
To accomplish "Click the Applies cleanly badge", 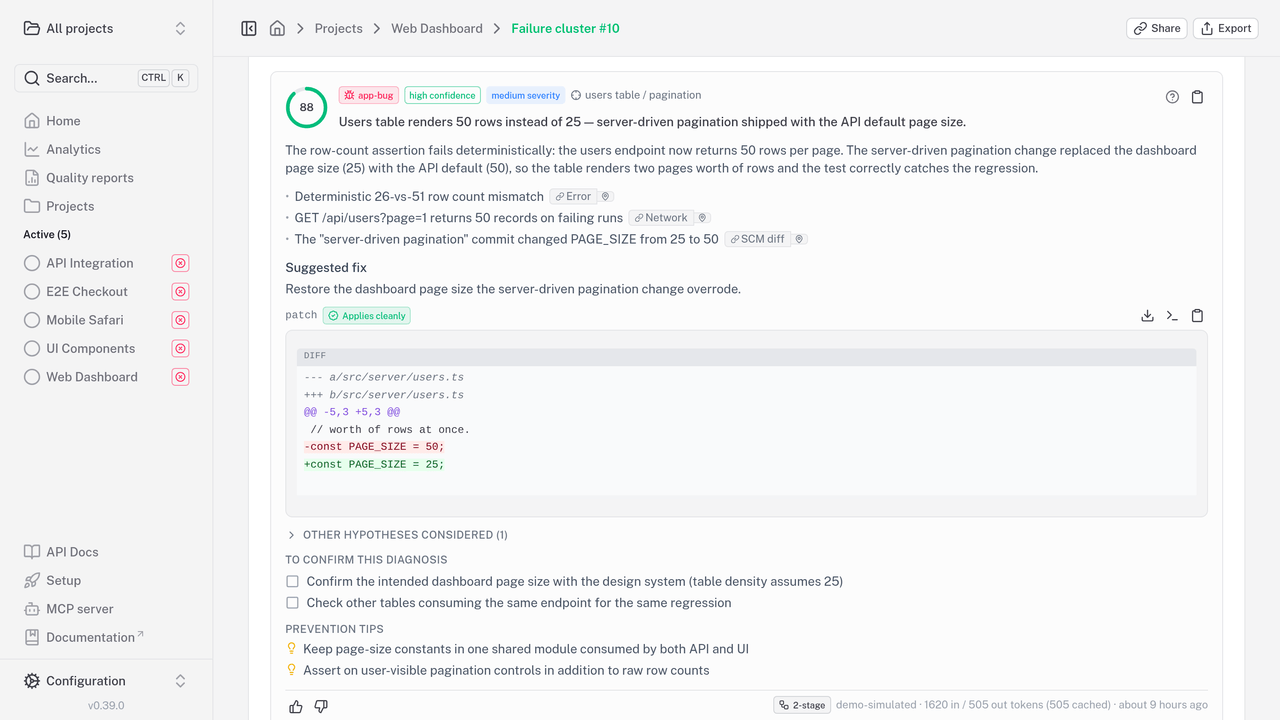I will 366,316.
